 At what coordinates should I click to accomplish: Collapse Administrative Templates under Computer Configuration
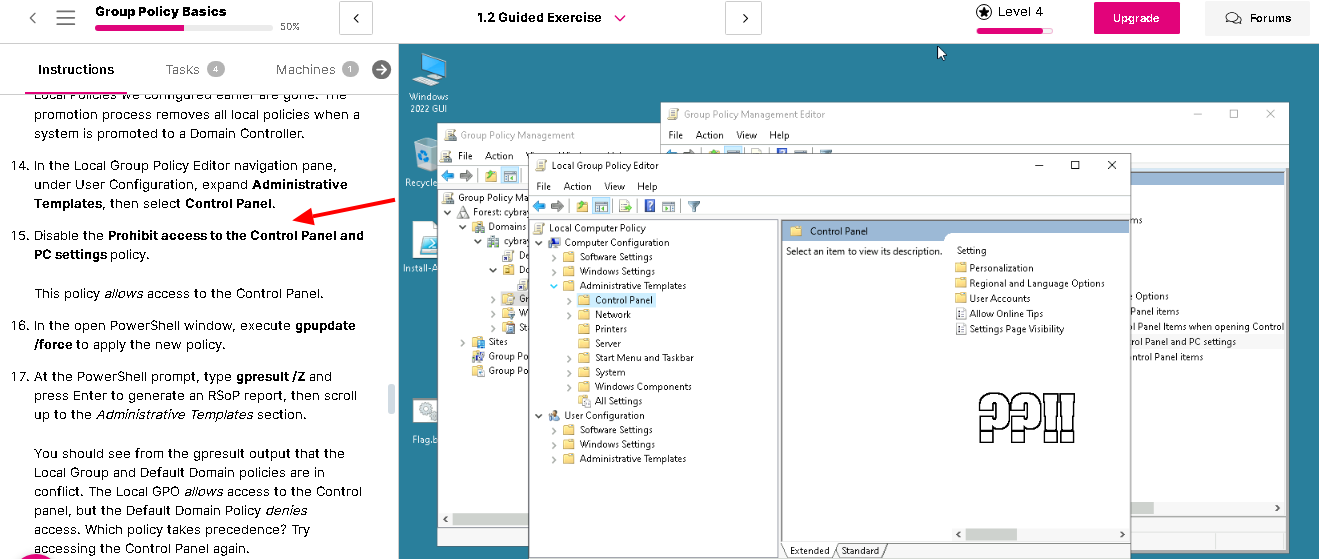click(555, 286)
